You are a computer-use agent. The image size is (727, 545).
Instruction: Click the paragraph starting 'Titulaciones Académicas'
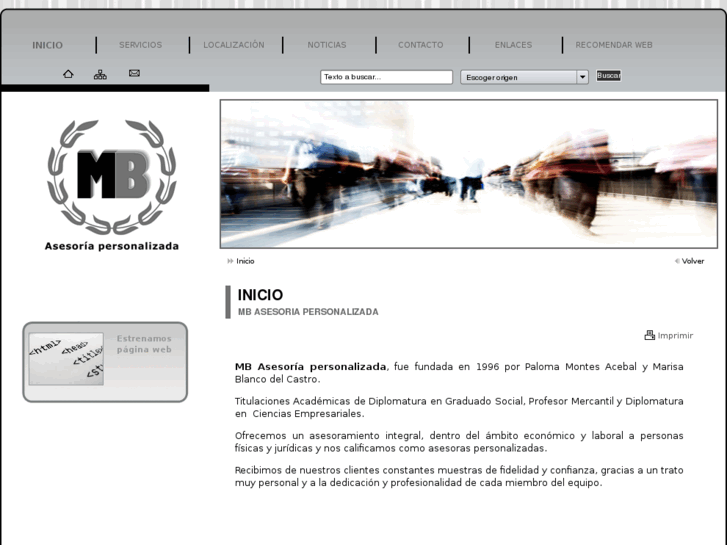(459, 407)
